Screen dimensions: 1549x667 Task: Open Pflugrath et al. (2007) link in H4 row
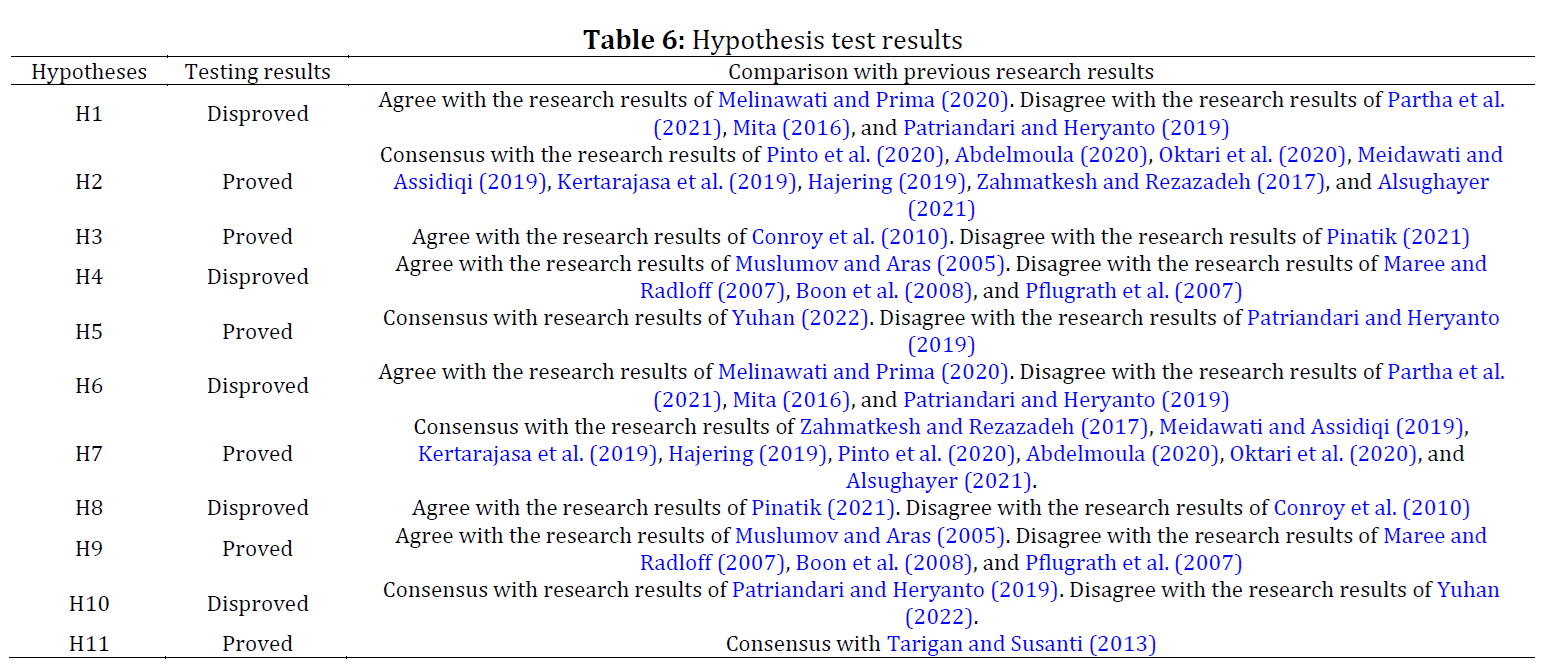tap(1133, 291)
